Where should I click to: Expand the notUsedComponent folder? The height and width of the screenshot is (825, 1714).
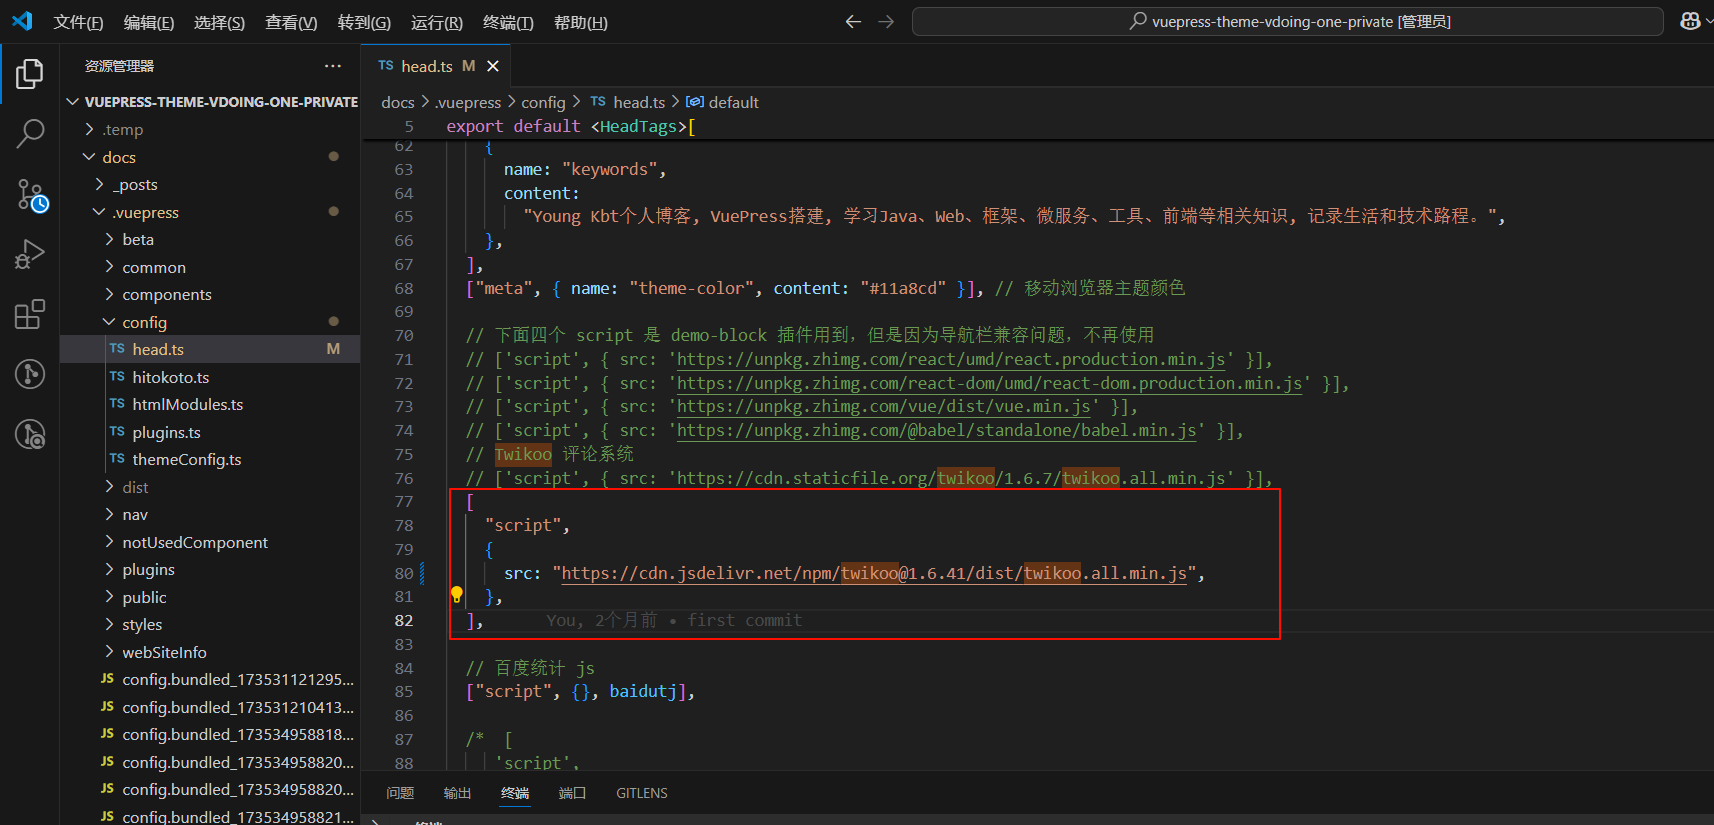[x=195, y=542]
